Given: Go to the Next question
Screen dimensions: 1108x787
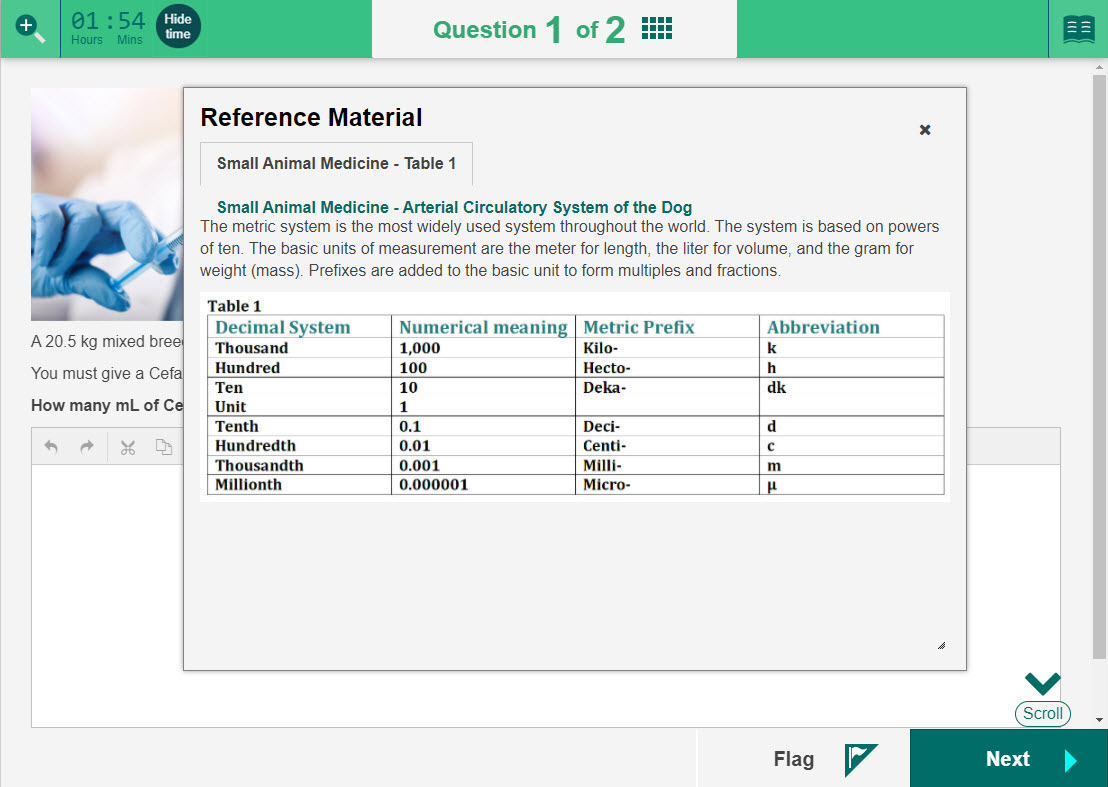Looking at the screenshot, I should (x=1008, y=759).
